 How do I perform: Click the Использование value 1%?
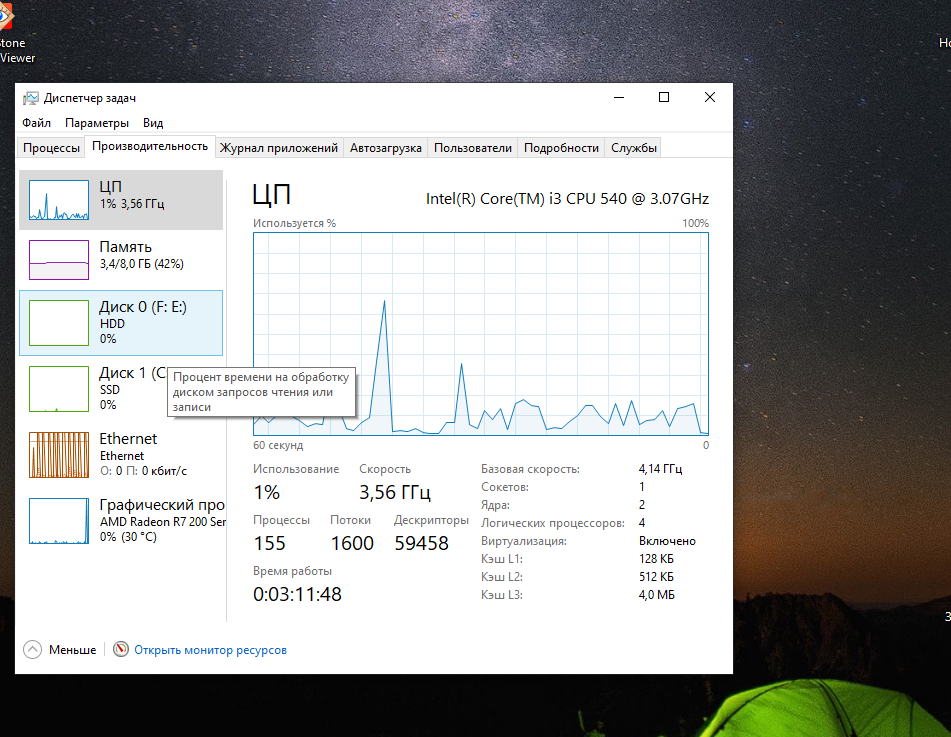[266, 492]
